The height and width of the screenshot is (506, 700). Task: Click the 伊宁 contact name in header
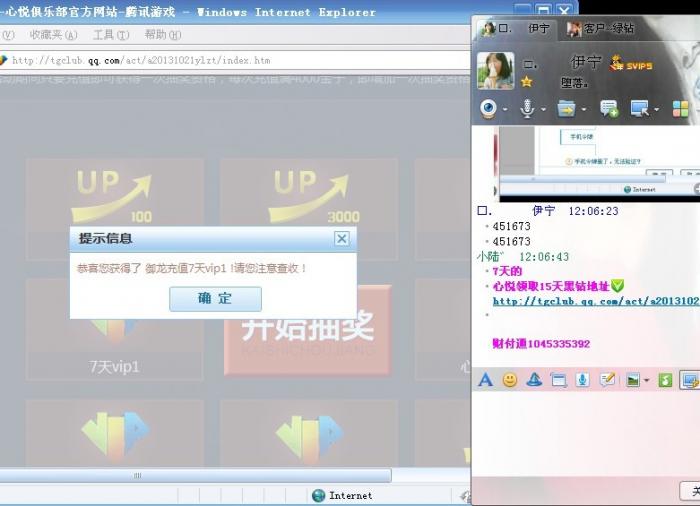click(x=586, y=62)
